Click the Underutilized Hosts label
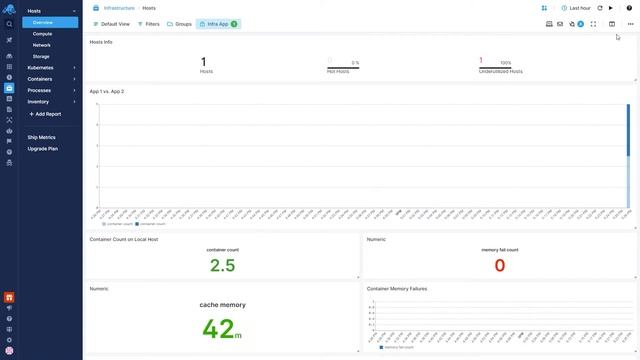Viewport: 640px width, 360px height. (x=501, y=71)
